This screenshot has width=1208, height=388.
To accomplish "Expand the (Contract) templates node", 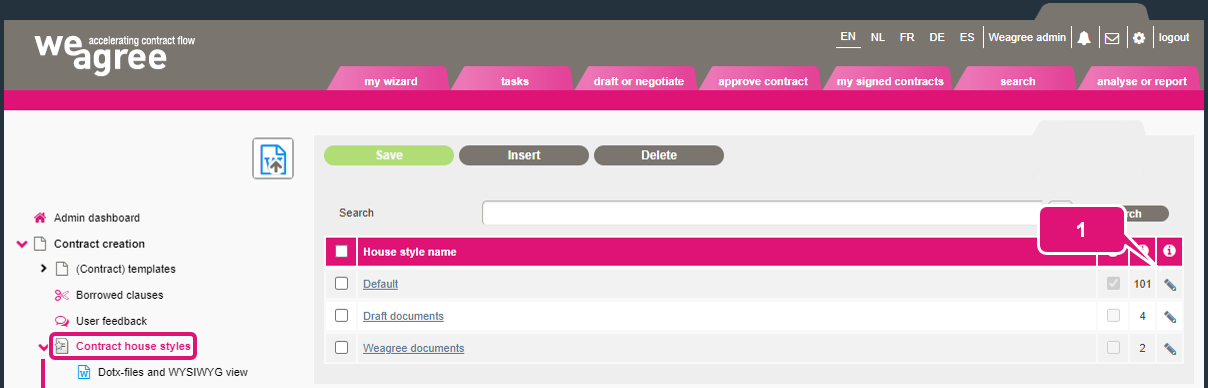I will [43, 269].
